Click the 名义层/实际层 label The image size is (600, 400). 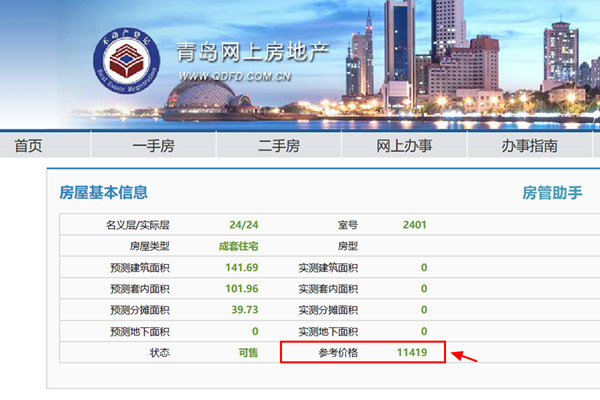pos(138,225)
